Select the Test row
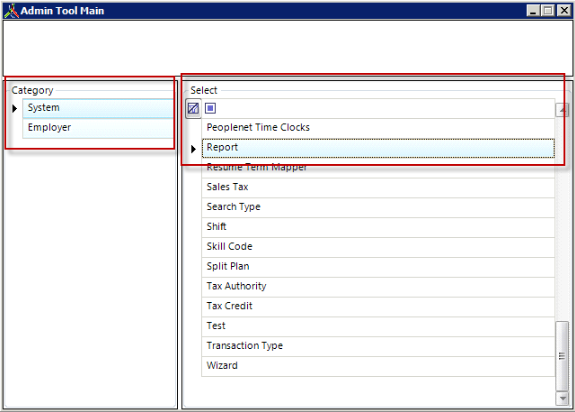Viewport: 575px width, 412px height. pyautogui.click(x=378, y=326)
